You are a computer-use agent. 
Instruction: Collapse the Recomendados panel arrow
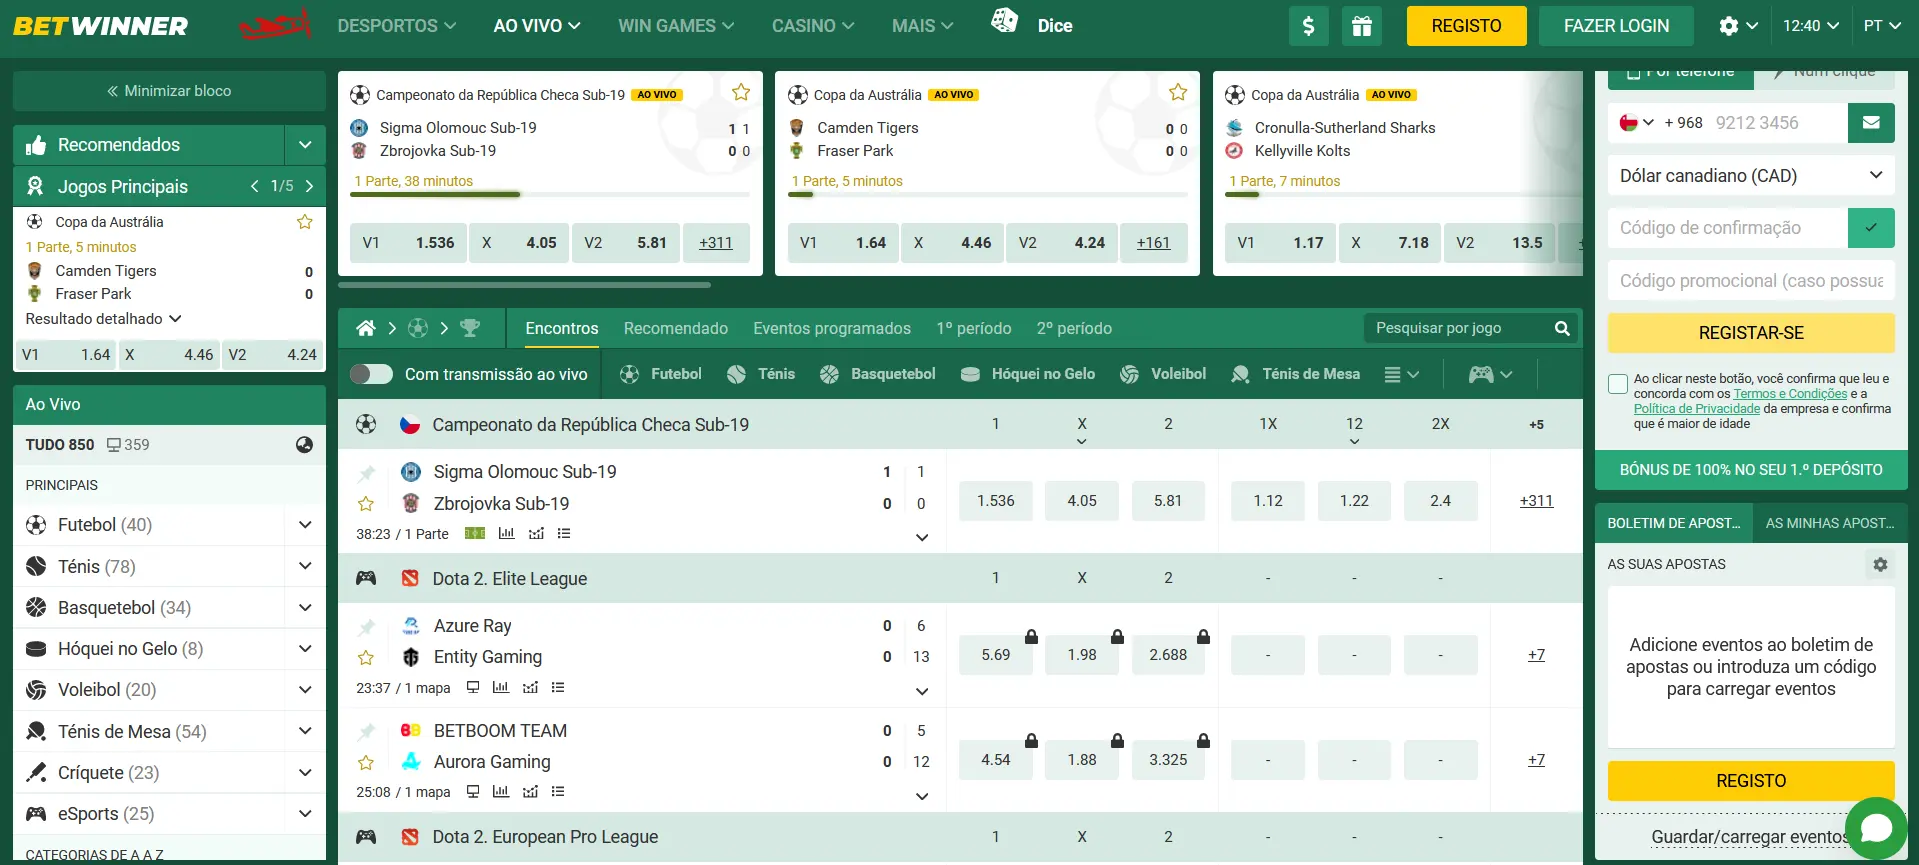(305, 145)
